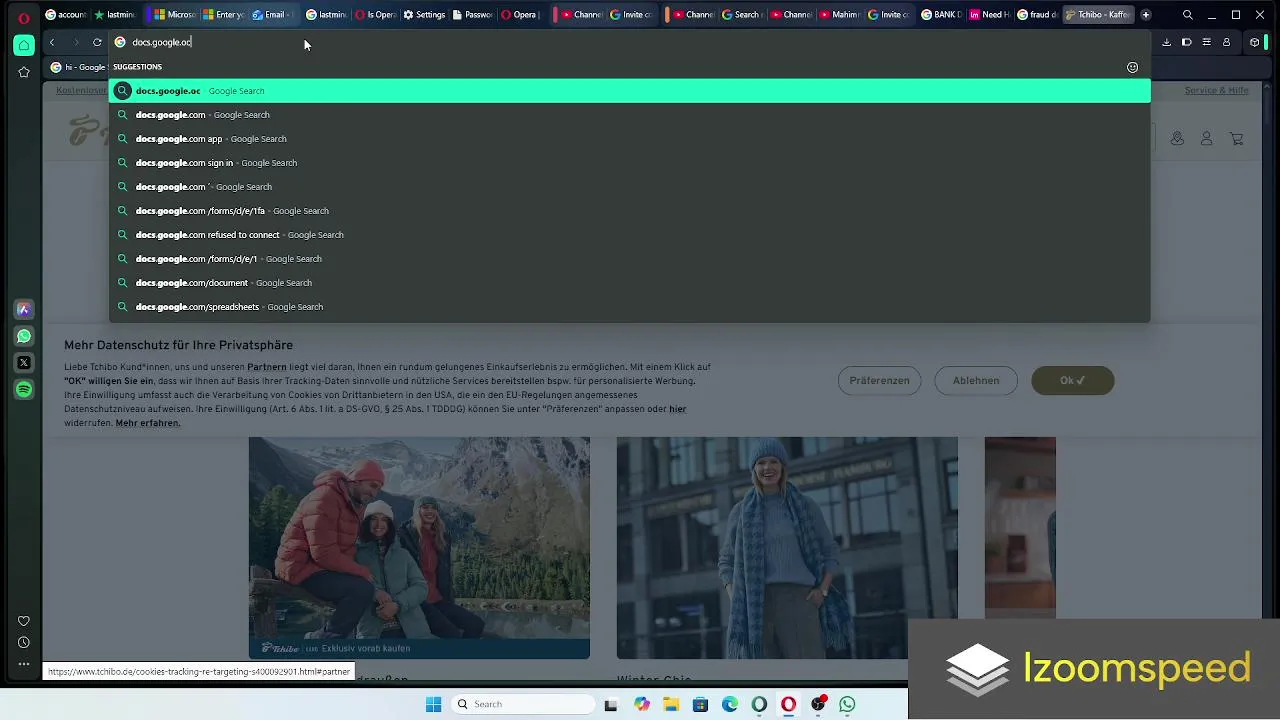This screenshot has height=720, width=1280.
Task: Open the Tchibo store finder icon
Action: pyautogui.click(x=1177, y=139)
